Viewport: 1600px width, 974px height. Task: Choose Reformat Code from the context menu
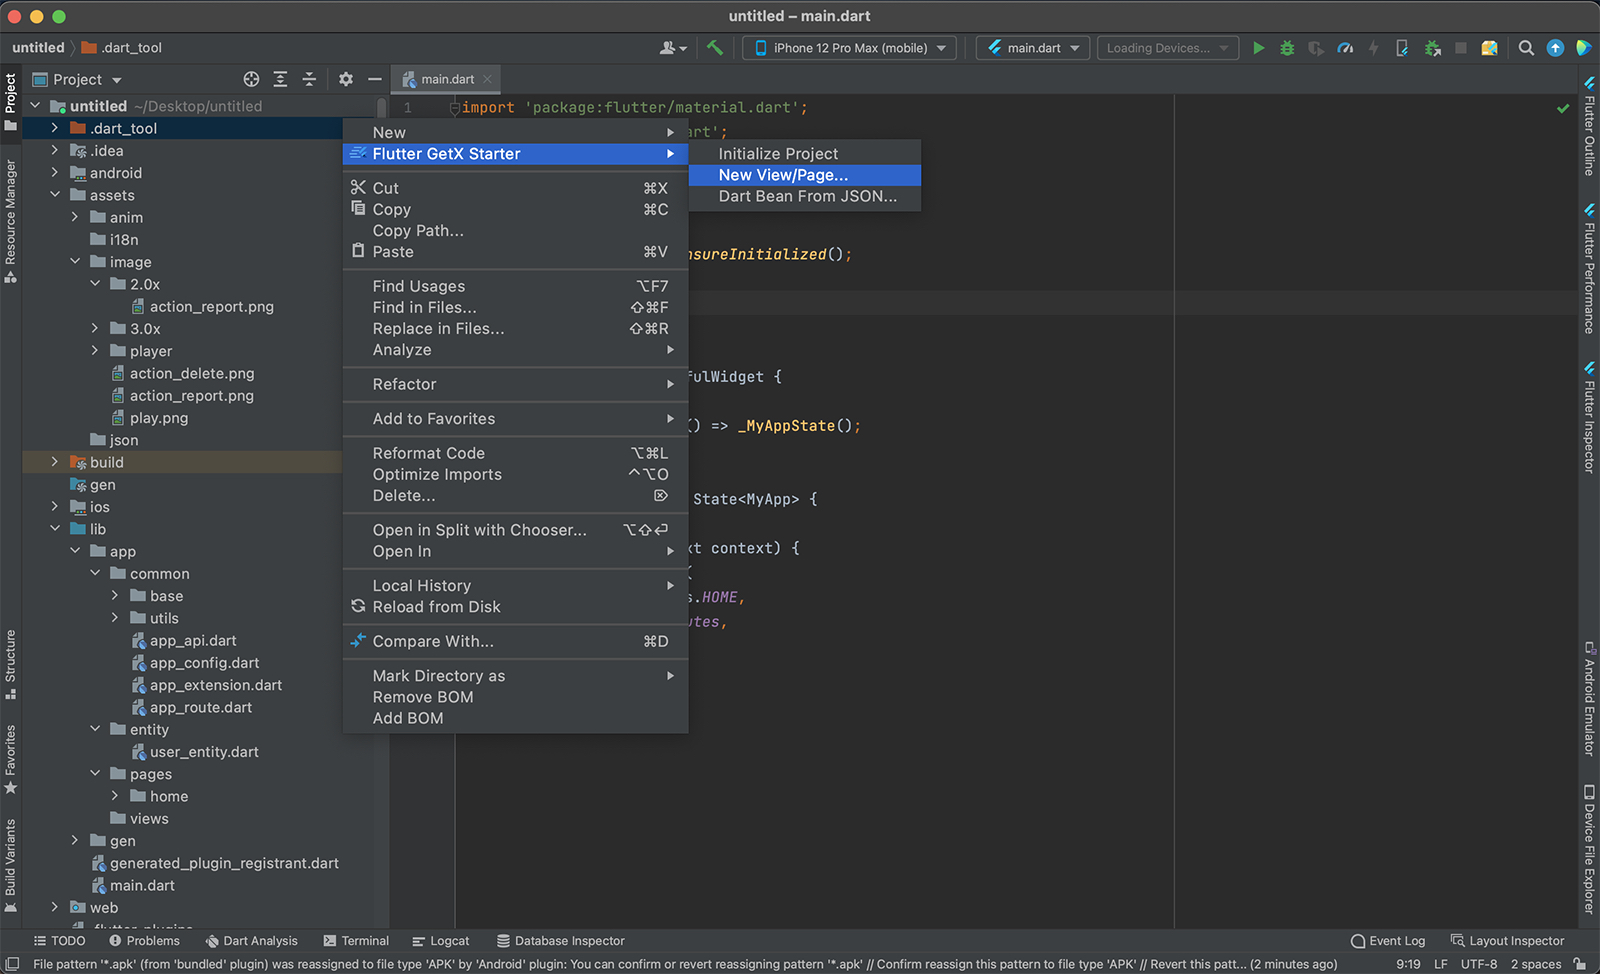(x=515, y=453)
